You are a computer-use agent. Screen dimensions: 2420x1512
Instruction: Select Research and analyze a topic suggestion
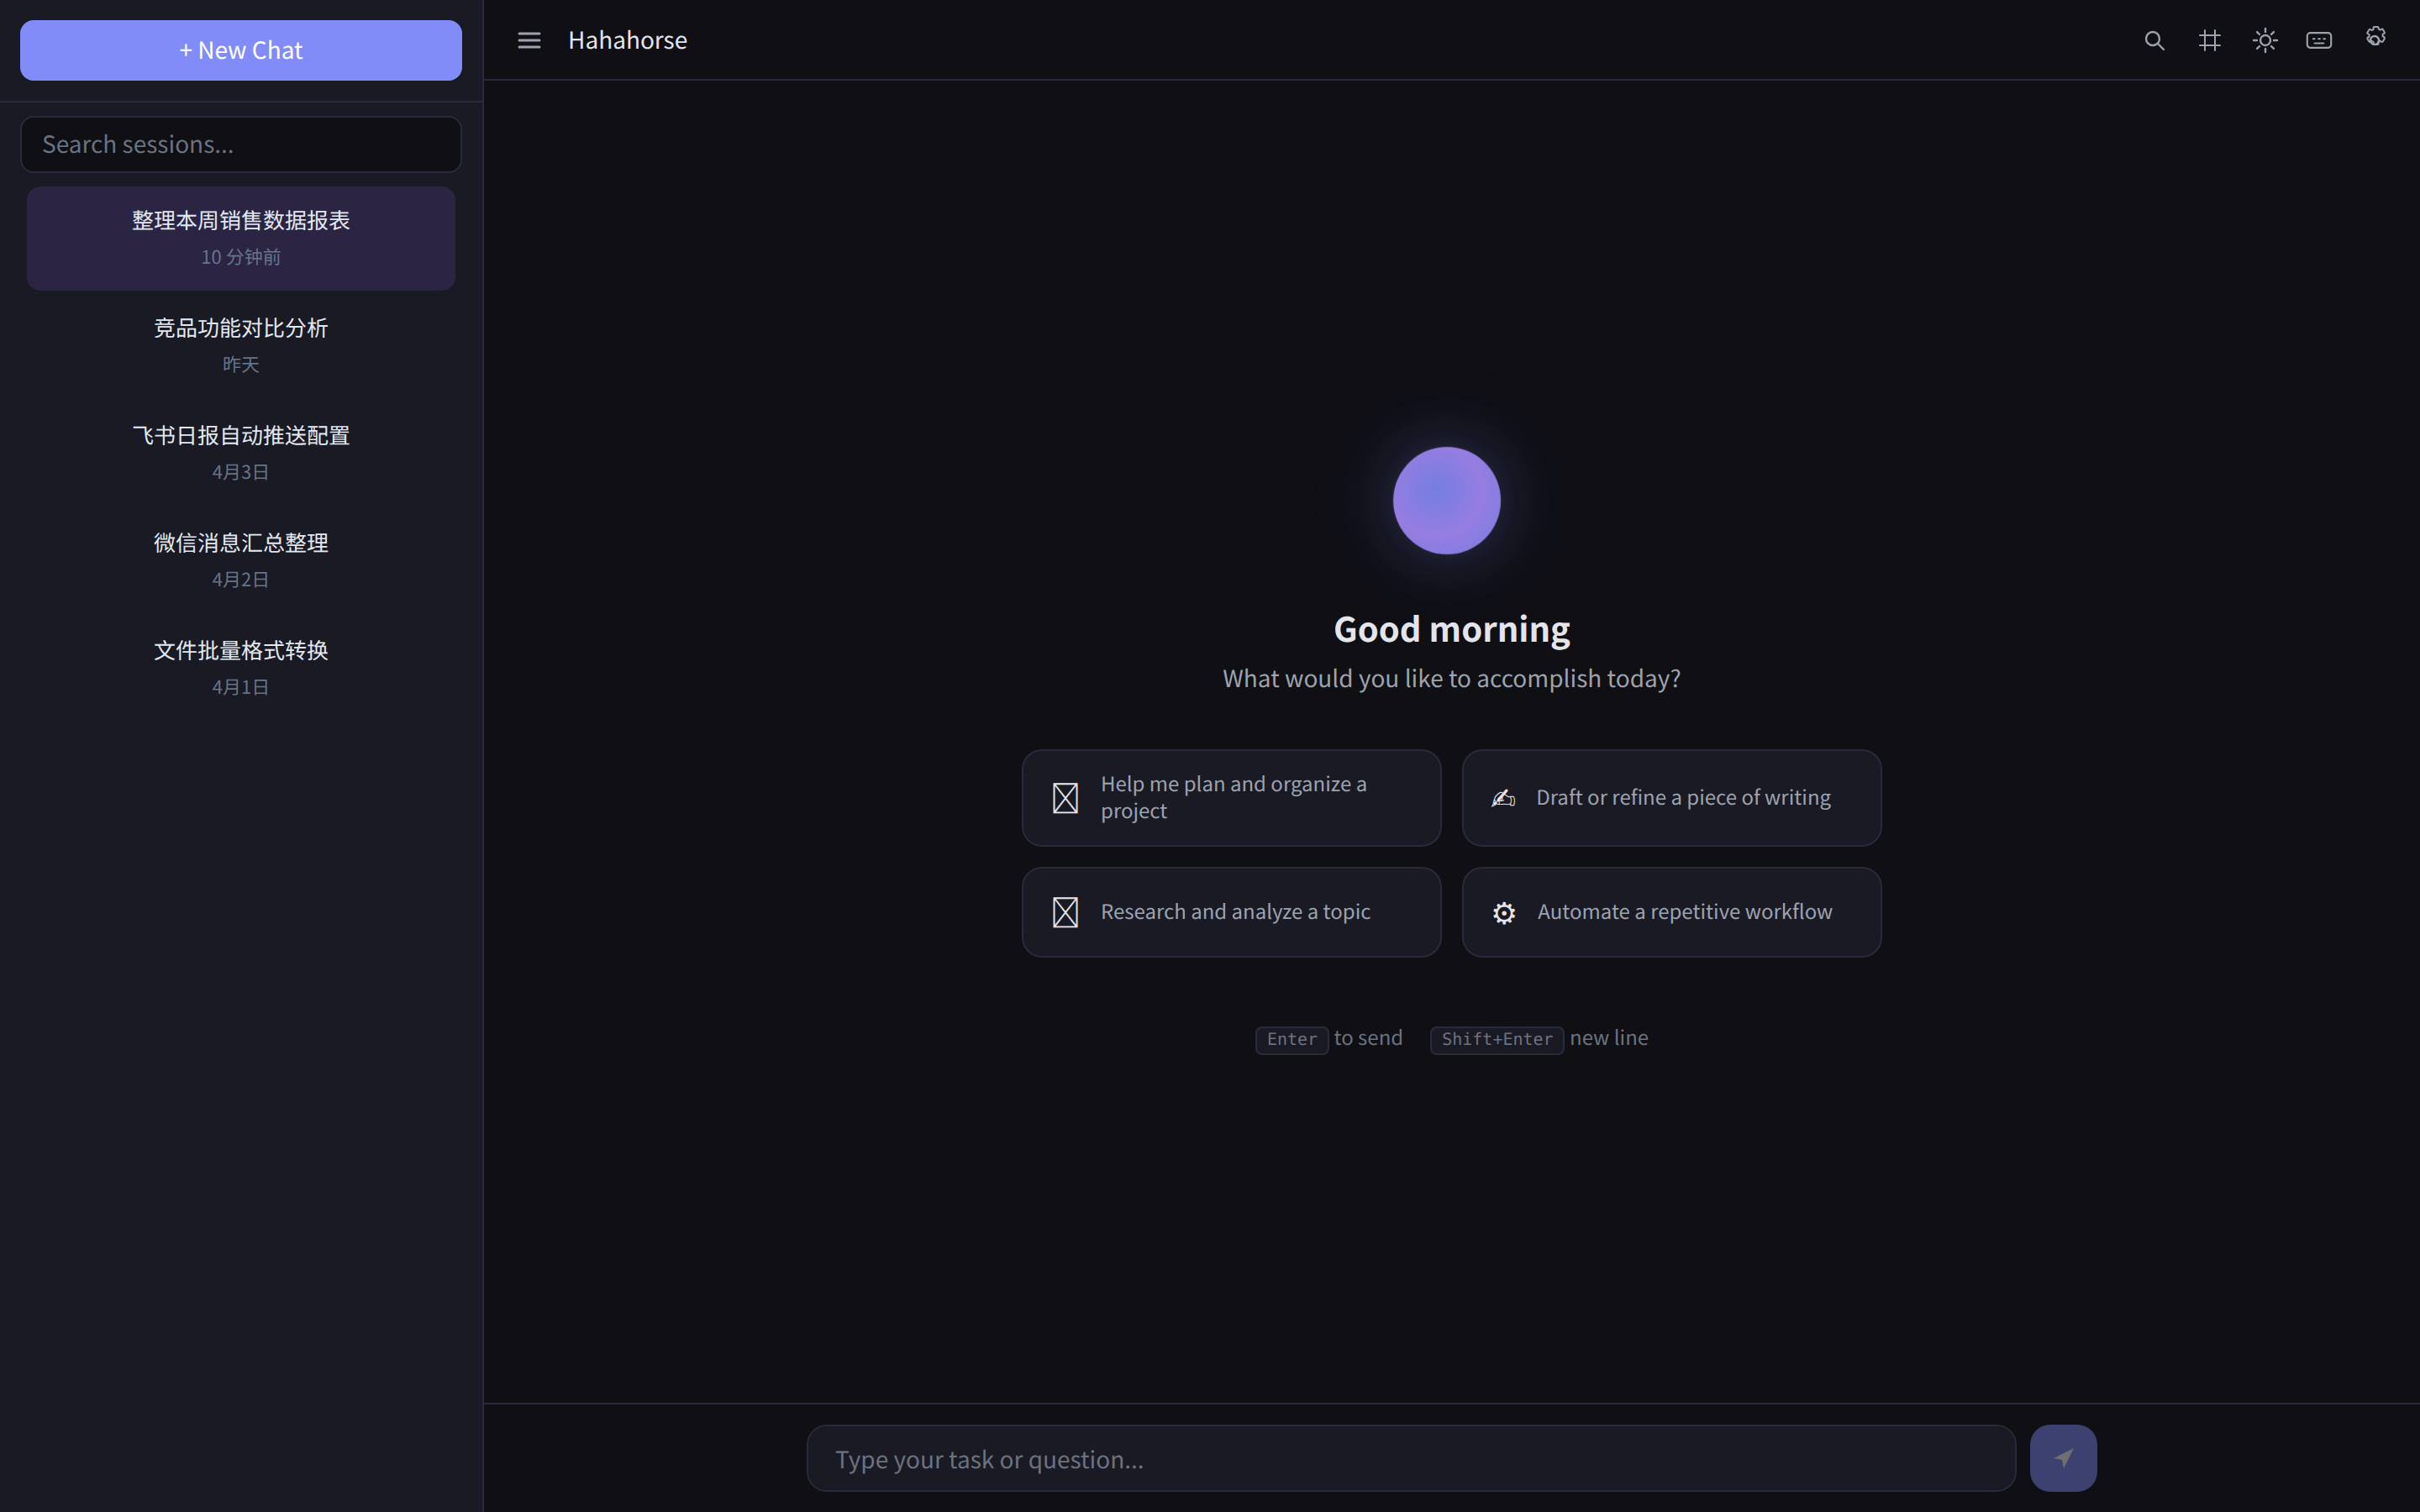coord(1231,912)
